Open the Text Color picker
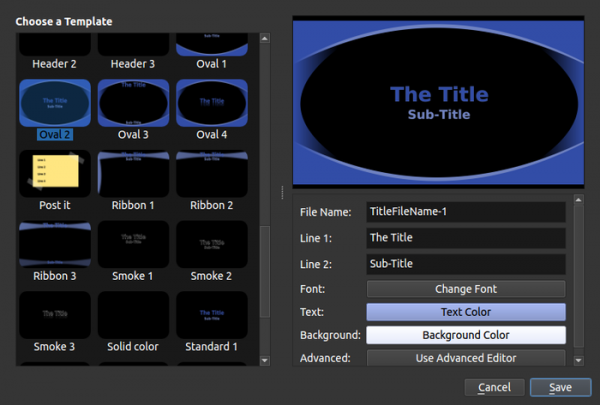This screenshot has width=600, height=405. [465, 312]
